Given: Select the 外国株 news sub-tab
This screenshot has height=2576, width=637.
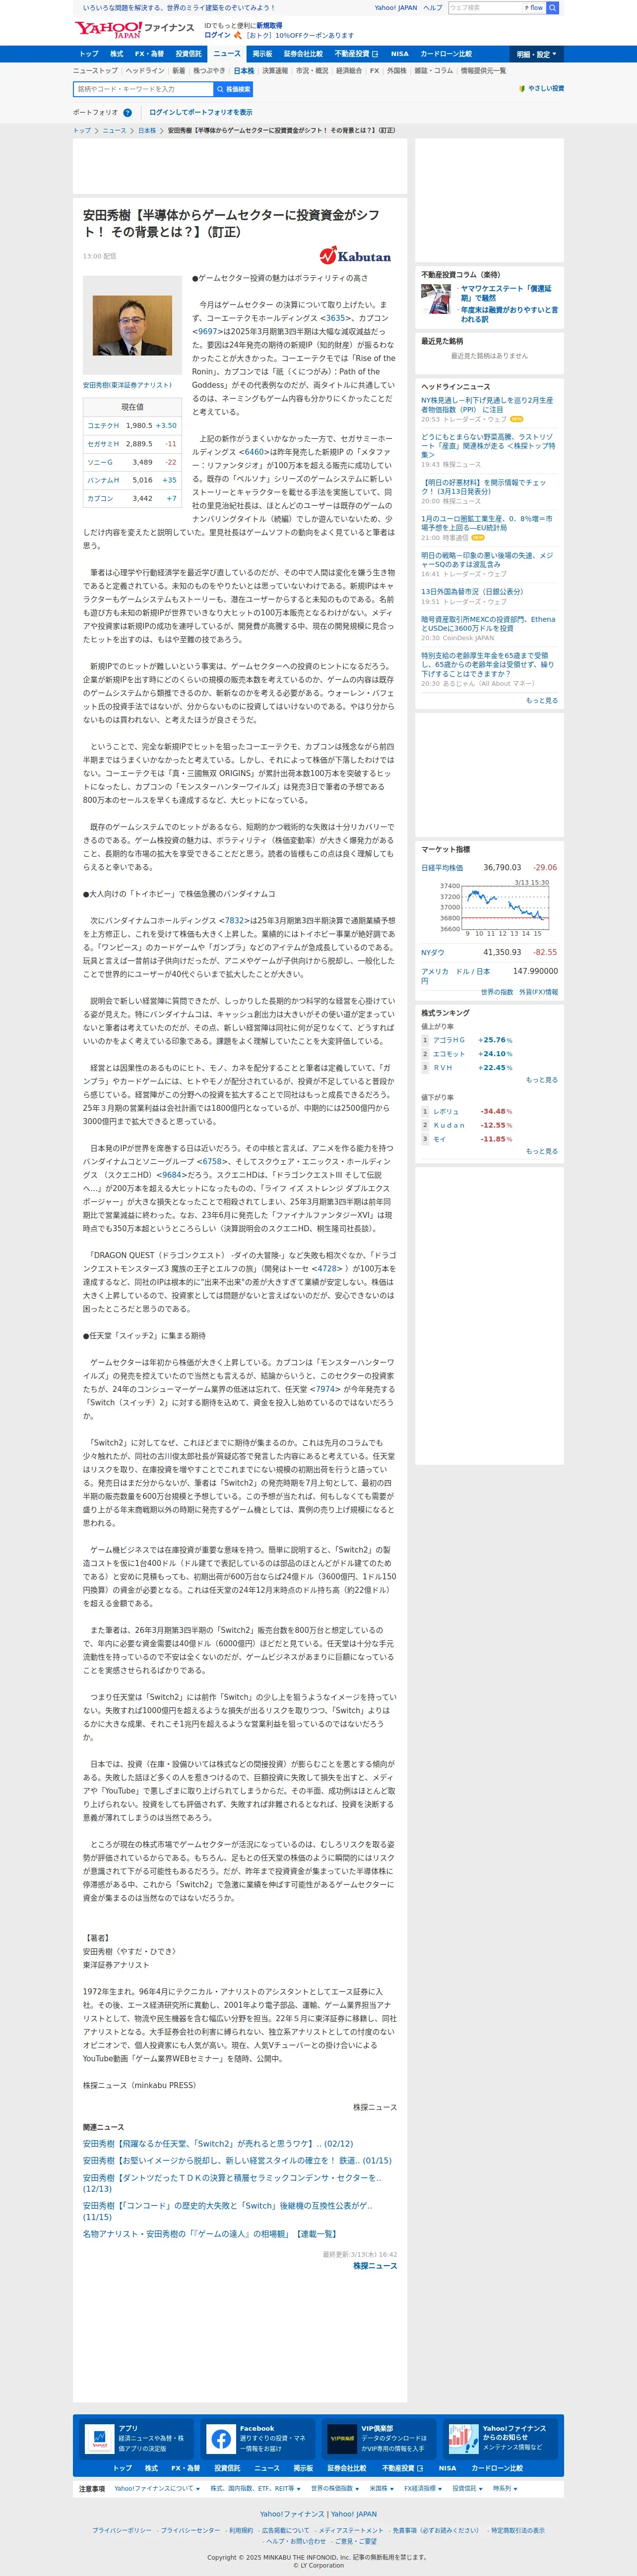Looking at the screenshot, I should [x=397, y=71].
